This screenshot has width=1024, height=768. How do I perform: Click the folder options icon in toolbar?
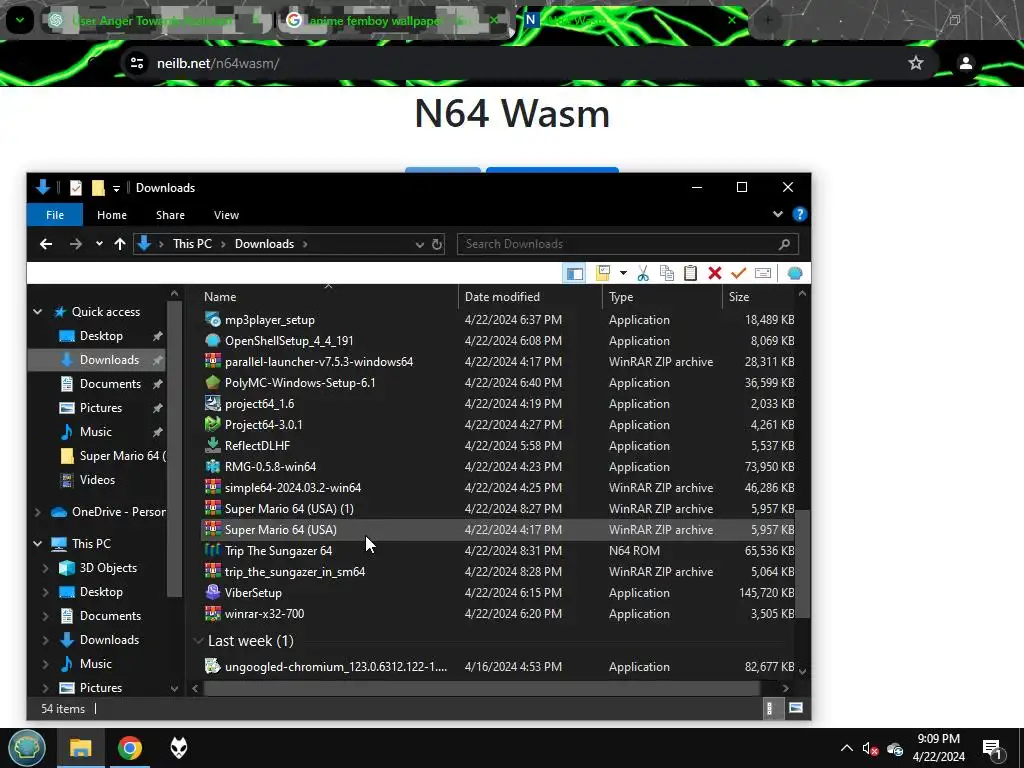(603, 273)
